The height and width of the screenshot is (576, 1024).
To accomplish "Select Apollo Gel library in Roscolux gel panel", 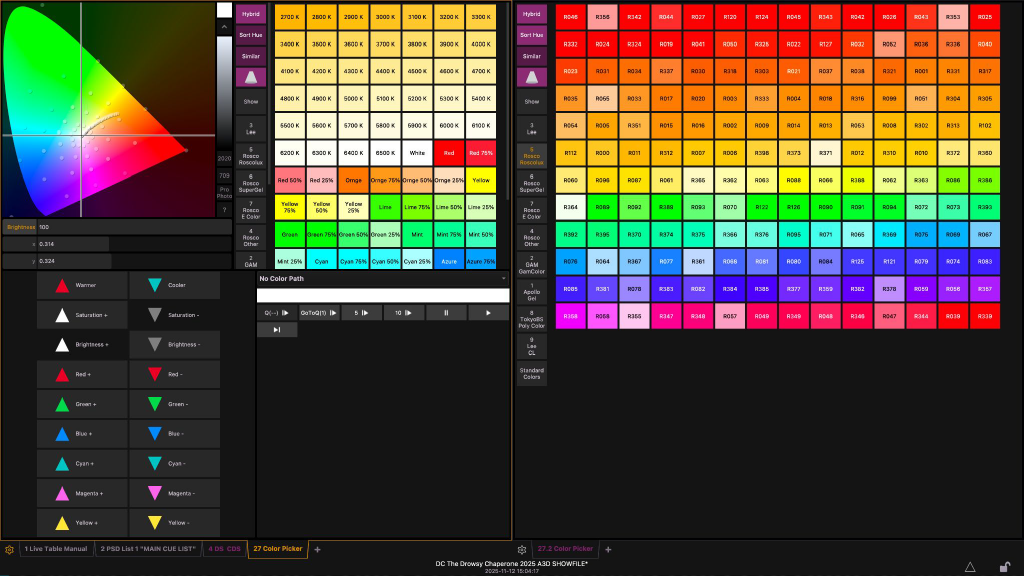I will [532, 292].
